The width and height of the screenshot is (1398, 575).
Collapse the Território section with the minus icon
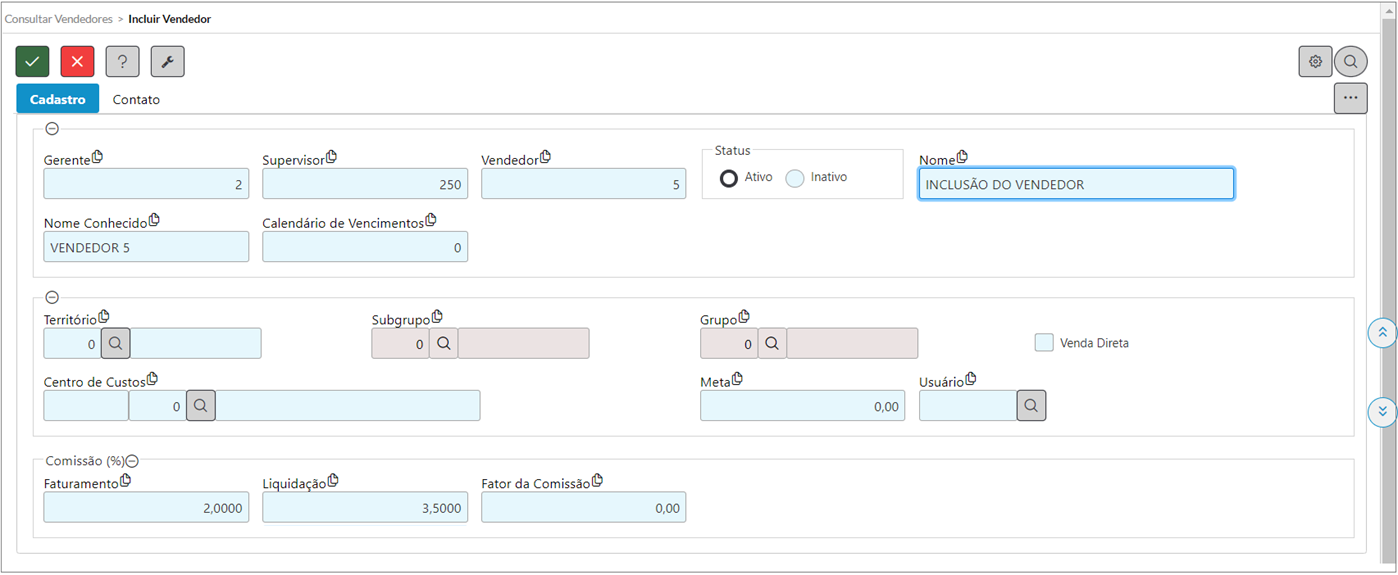click(52, 297)
